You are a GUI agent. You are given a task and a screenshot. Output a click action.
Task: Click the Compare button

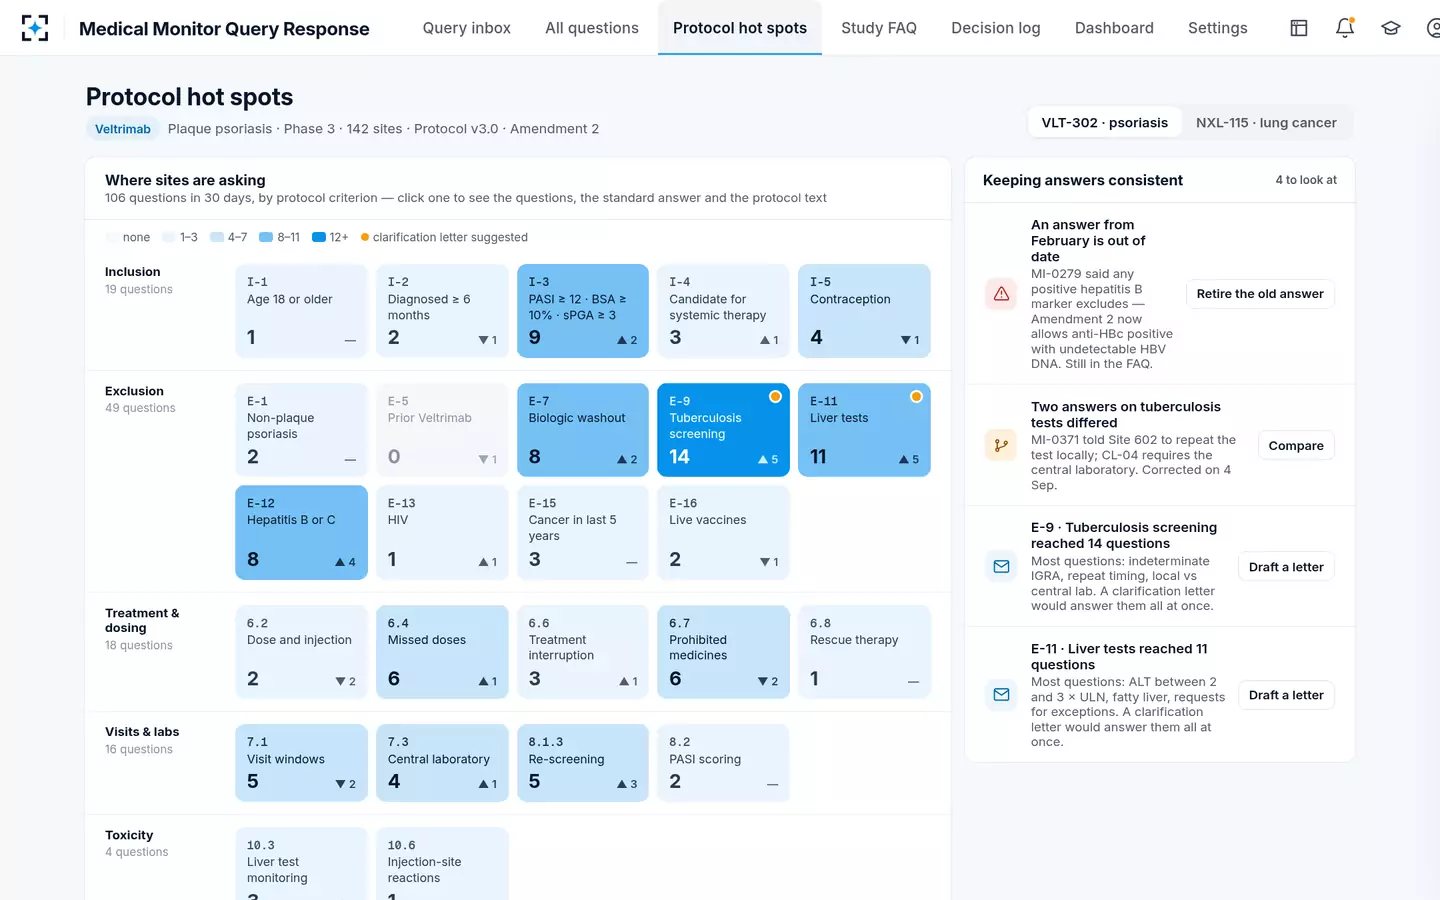pyautogui.click(x=1296, y=446)
